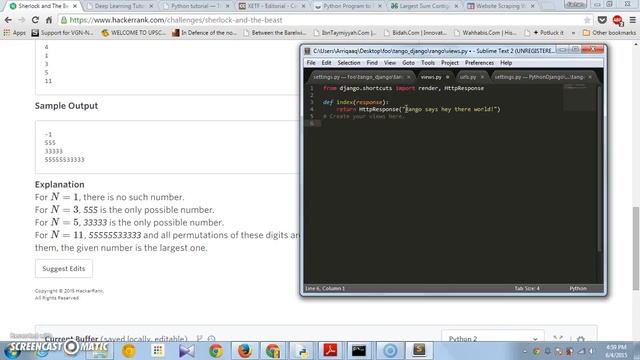Viewport: 640px width, 360px height.
Task: Click the Tab Size: 4 status item
Action: coord(527,288)
